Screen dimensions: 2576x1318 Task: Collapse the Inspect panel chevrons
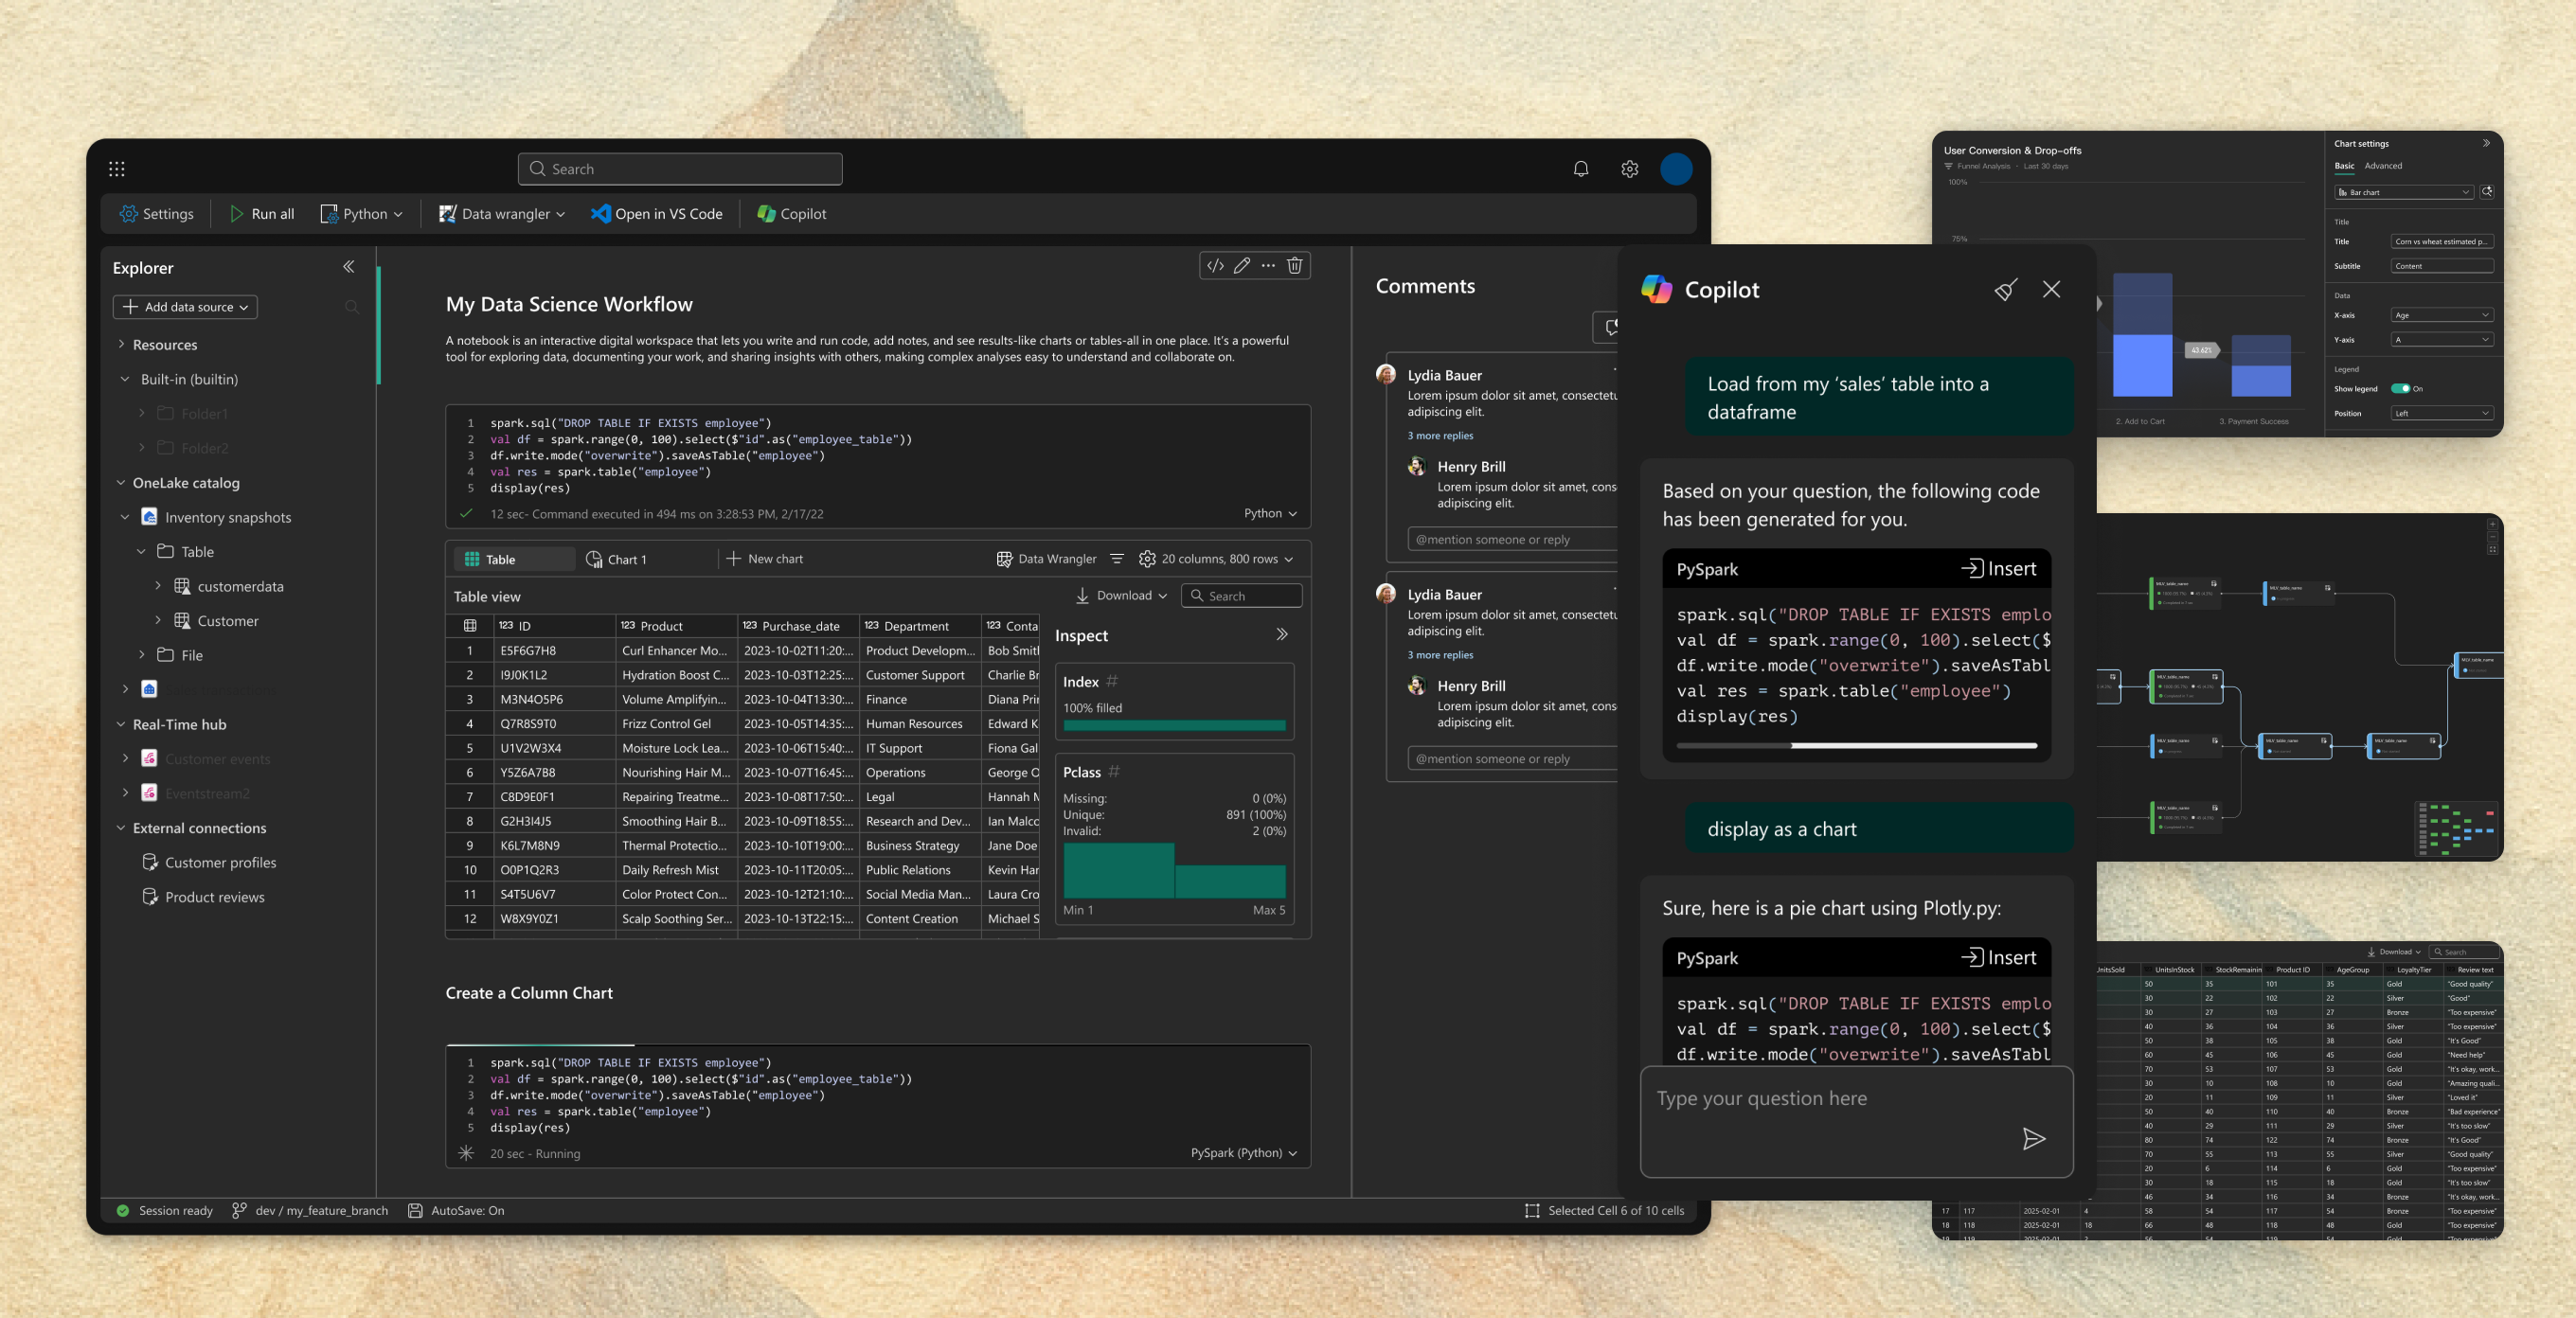1282,635
